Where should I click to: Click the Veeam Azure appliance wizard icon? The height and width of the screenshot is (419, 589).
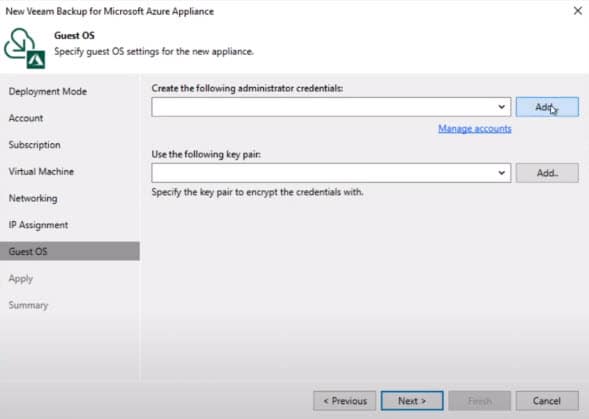pos(25,48)
